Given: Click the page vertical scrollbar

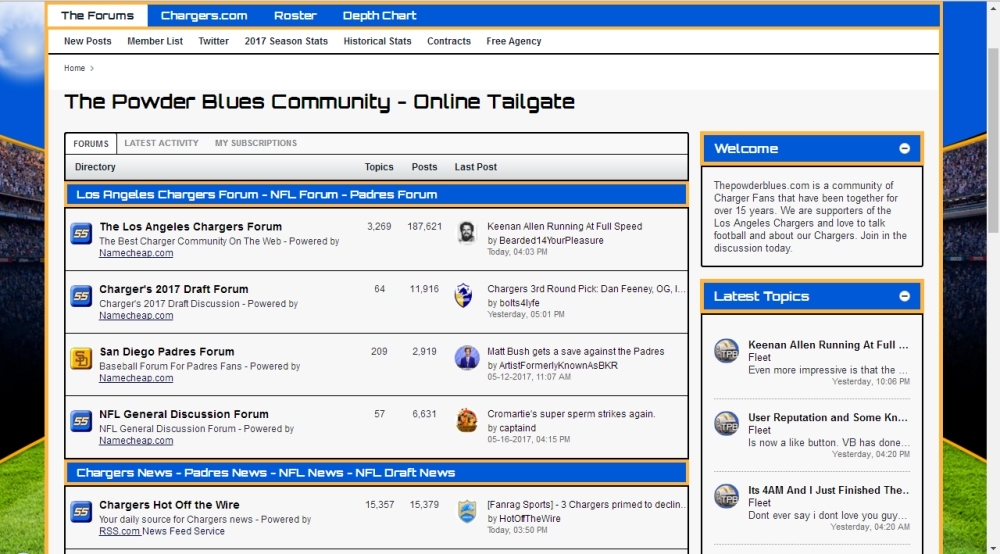Looking at the screenshot, I should tap(994, 140).
